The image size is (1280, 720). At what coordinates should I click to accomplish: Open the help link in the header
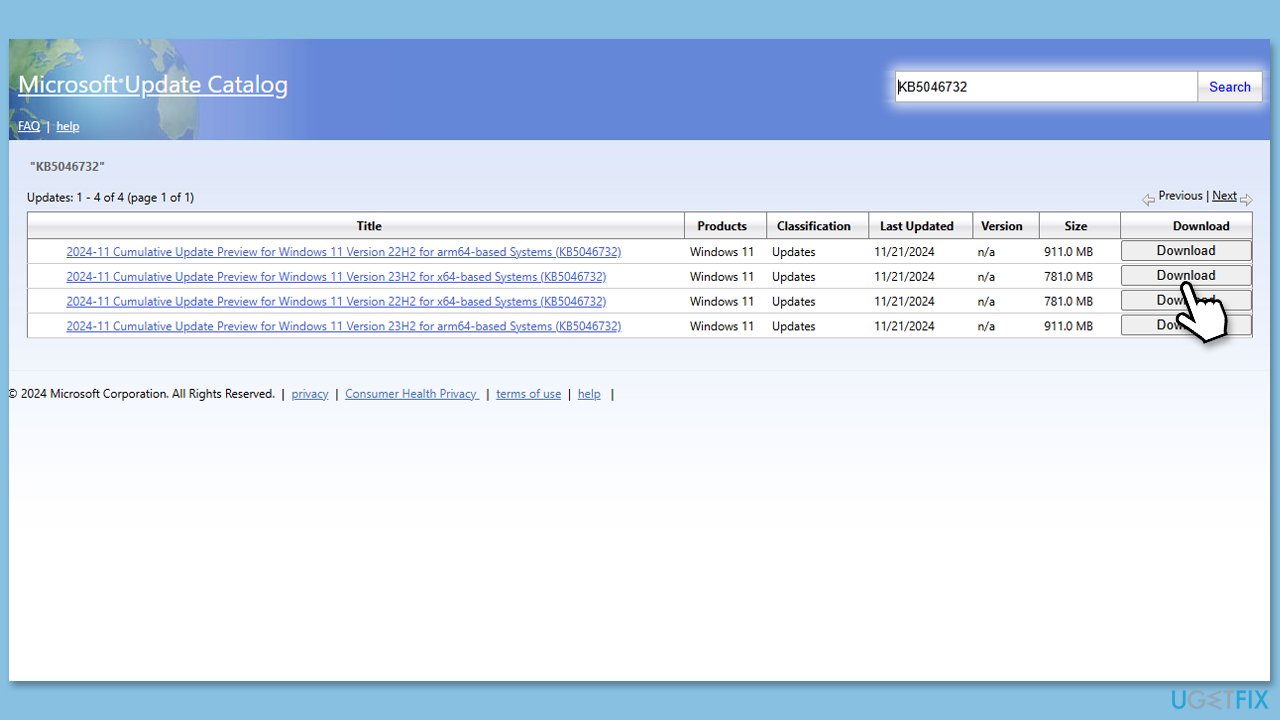coord(67,126)
